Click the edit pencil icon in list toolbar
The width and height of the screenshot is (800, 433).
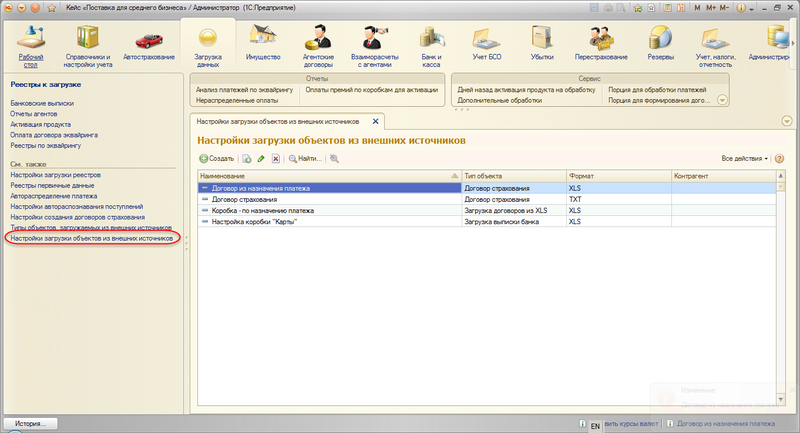click(x=261, y=158)
